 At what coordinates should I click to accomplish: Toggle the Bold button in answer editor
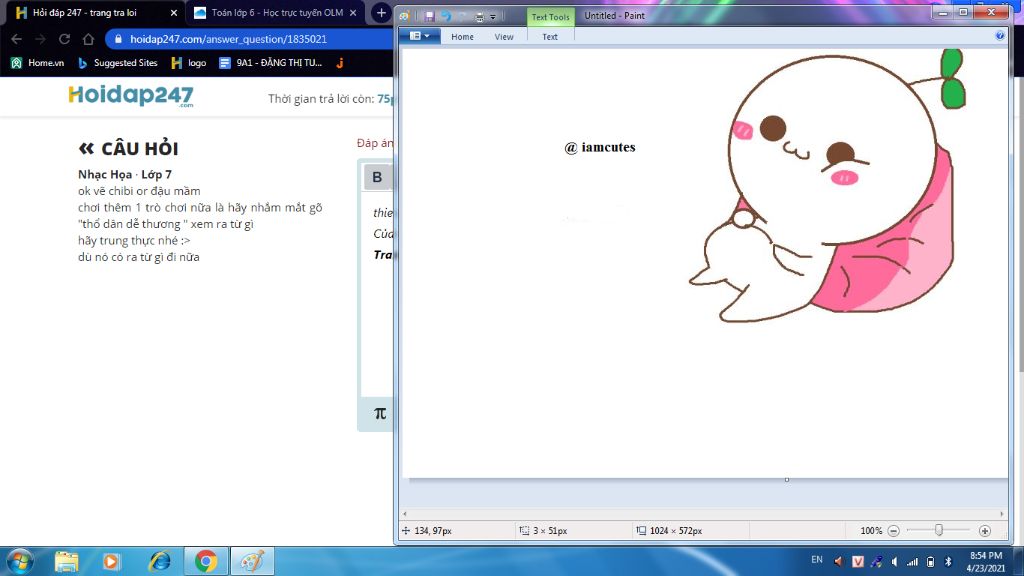click(x=377, y=177)
